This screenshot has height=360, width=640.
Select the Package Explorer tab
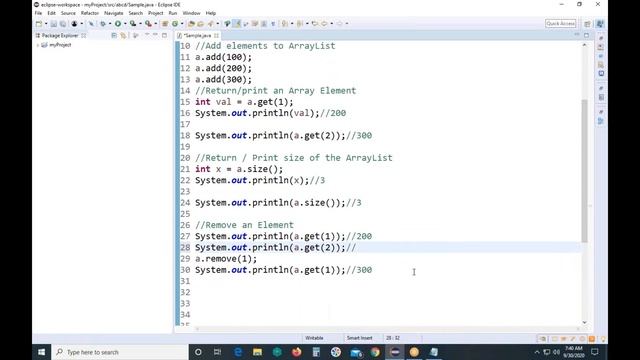pos(60,36)
